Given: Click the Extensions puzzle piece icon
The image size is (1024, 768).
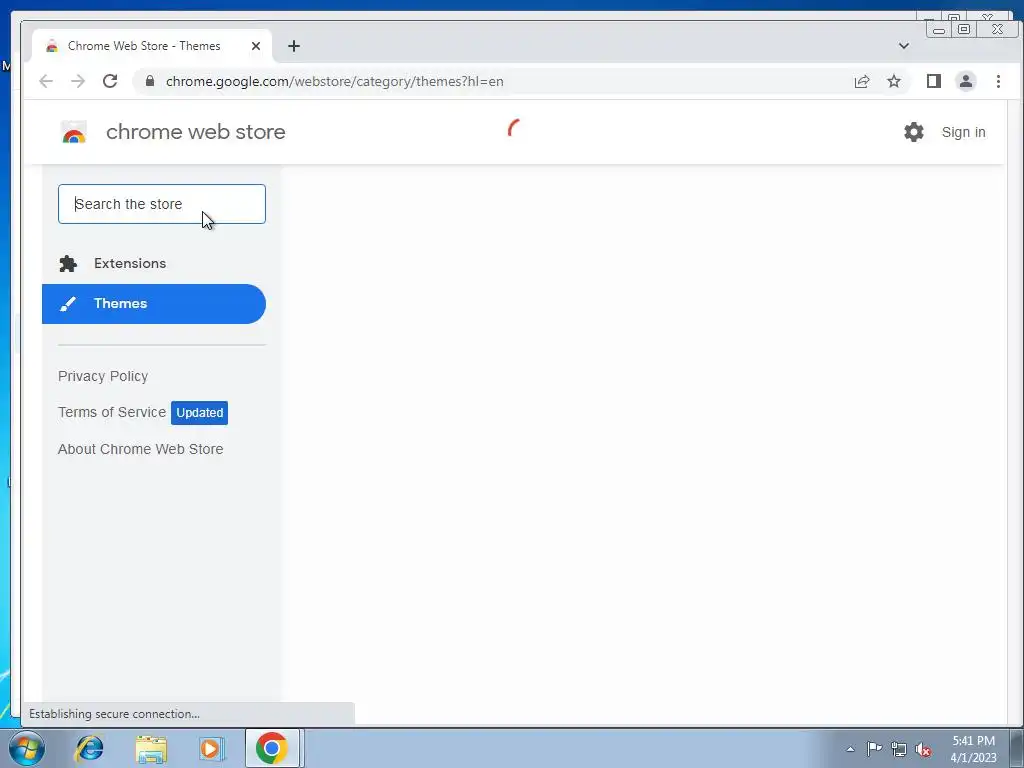Looking at the screenshot, I should [x=68, y=263].
